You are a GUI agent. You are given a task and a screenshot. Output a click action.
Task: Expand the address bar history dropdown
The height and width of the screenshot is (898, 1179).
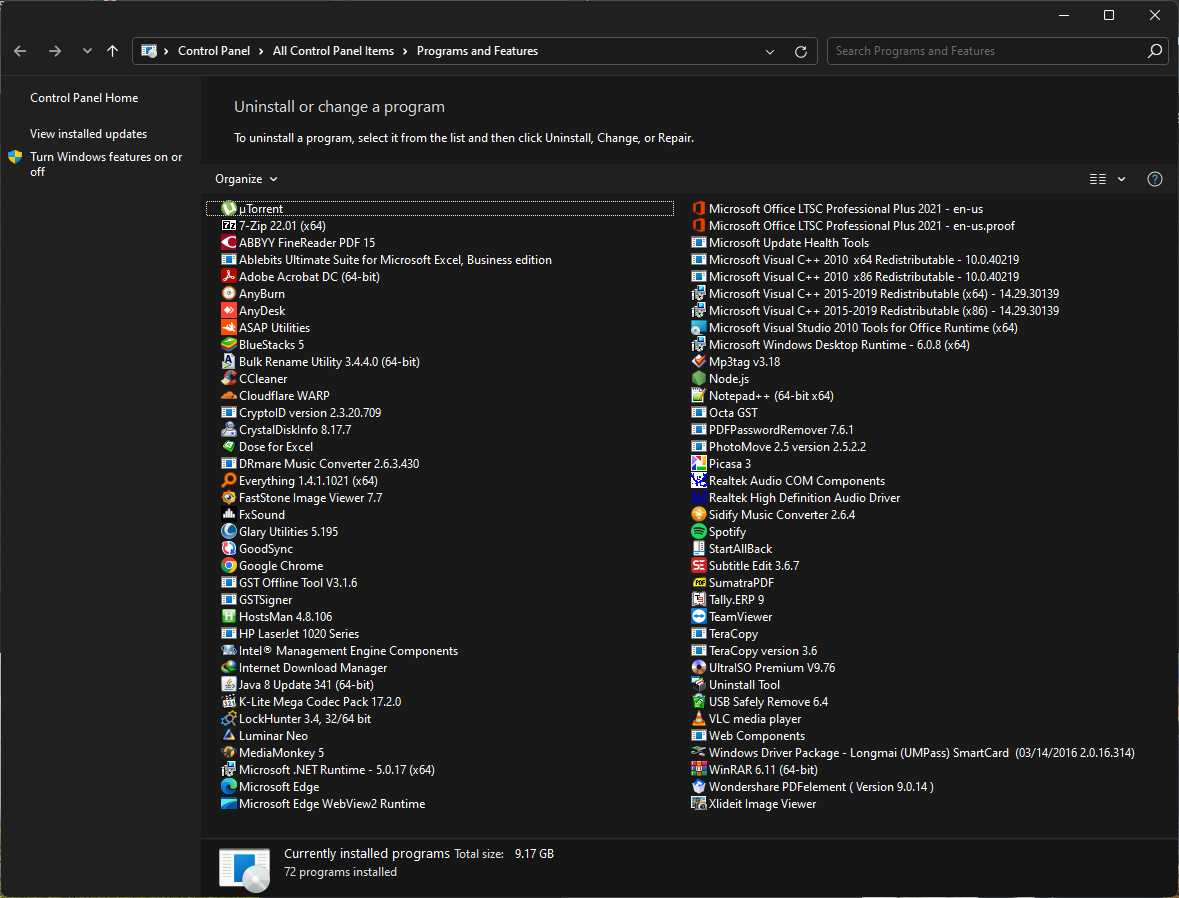click(x=769, y=51)
